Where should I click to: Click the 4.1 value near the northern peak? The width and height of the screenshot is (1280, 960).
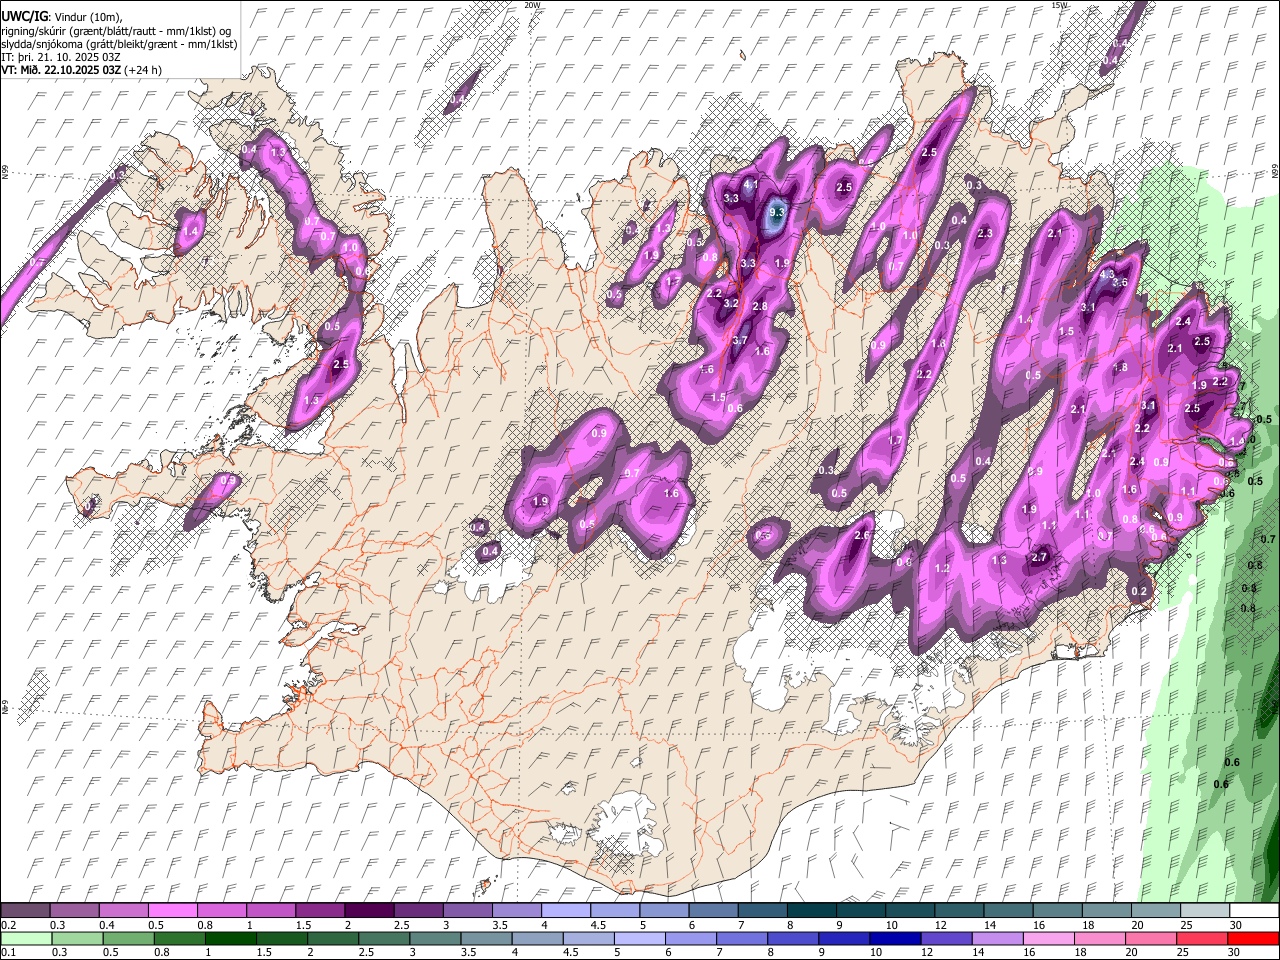(x=751, y=185)
